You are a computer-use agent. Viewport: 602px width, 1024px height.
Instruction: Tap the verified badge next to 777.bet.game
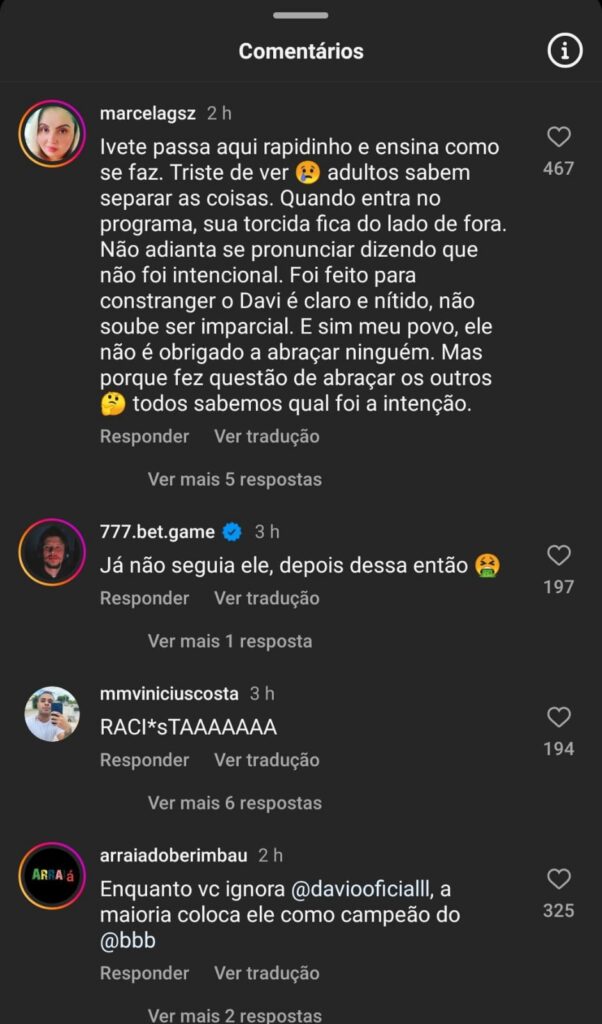coord(232,532)
